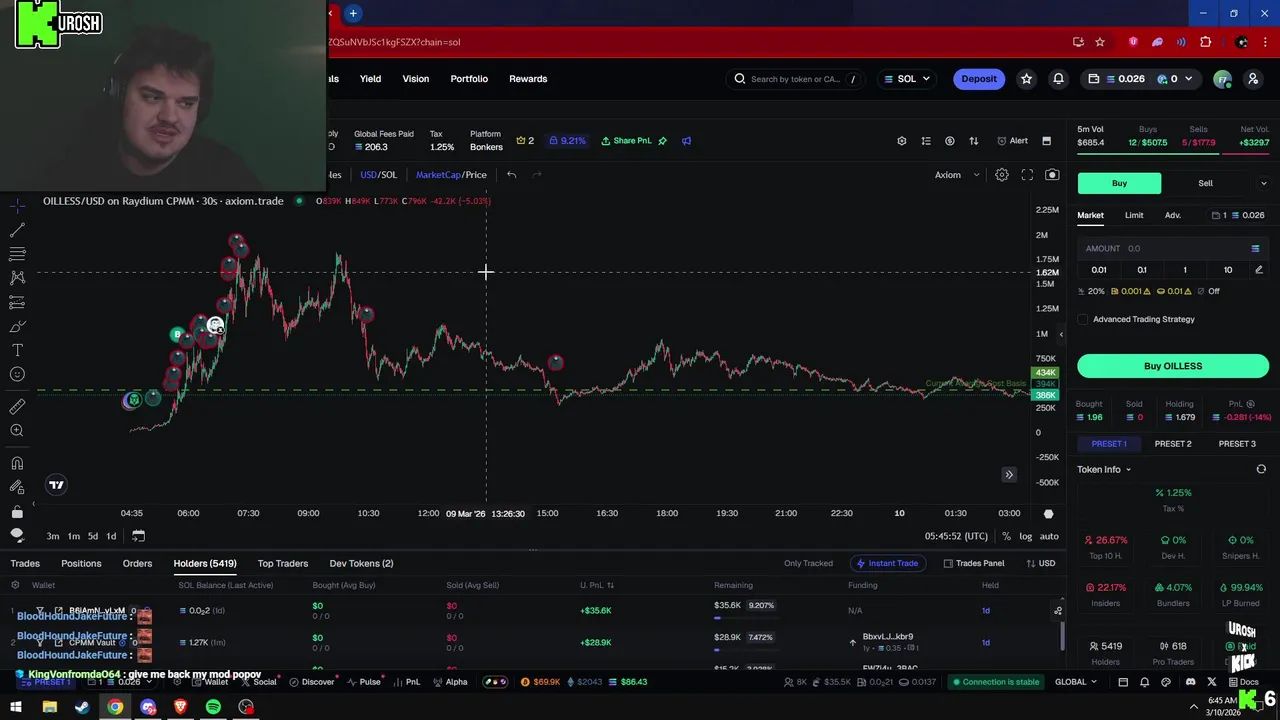Open go-to-date calendar icon
Viewport: 1280px width, 720px height.
138,536
